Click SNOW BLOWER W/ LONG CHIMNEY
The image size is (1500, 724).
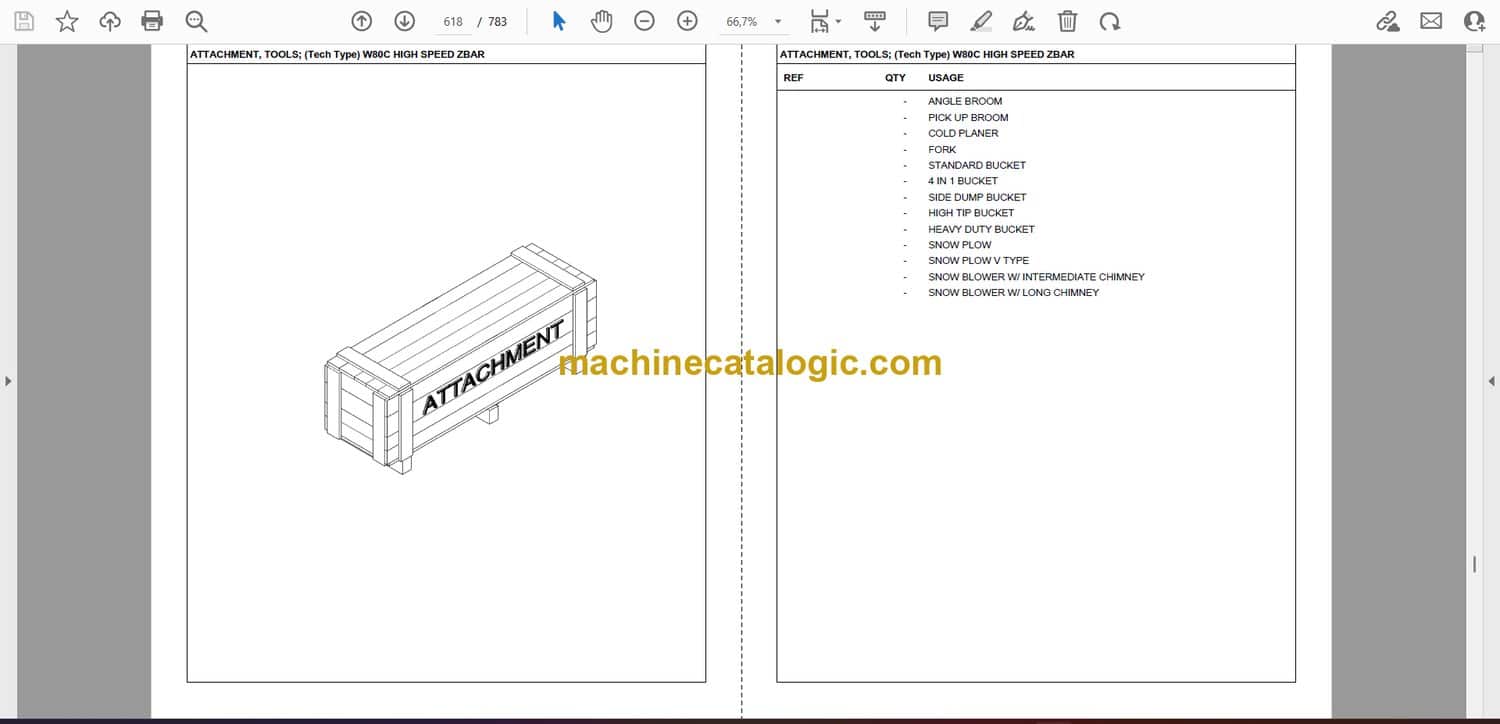(1013, 293)
